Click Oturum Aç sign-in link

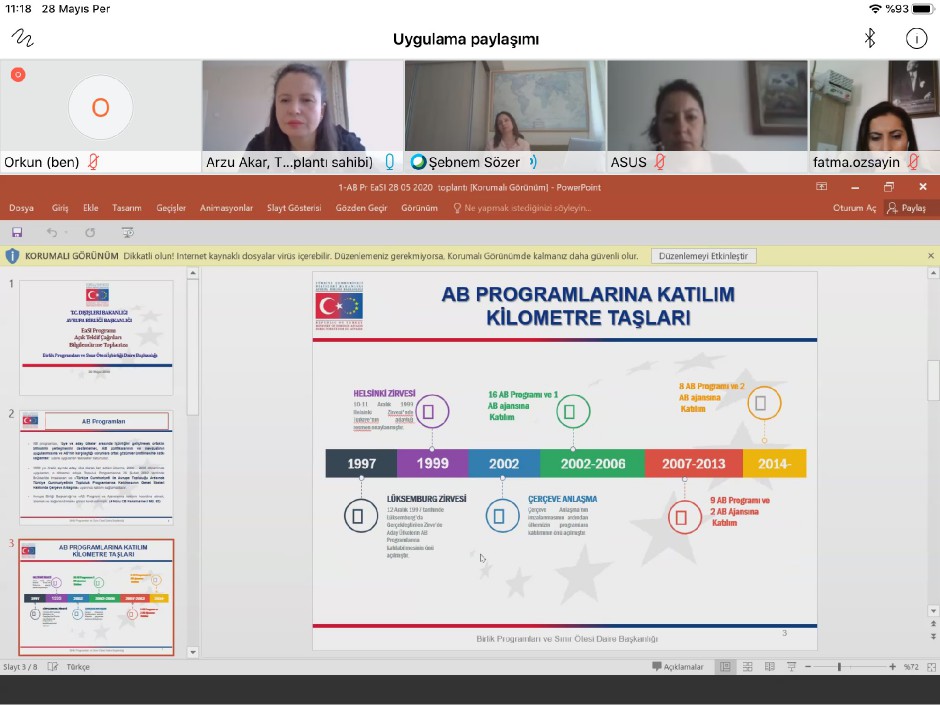point(854,208)
